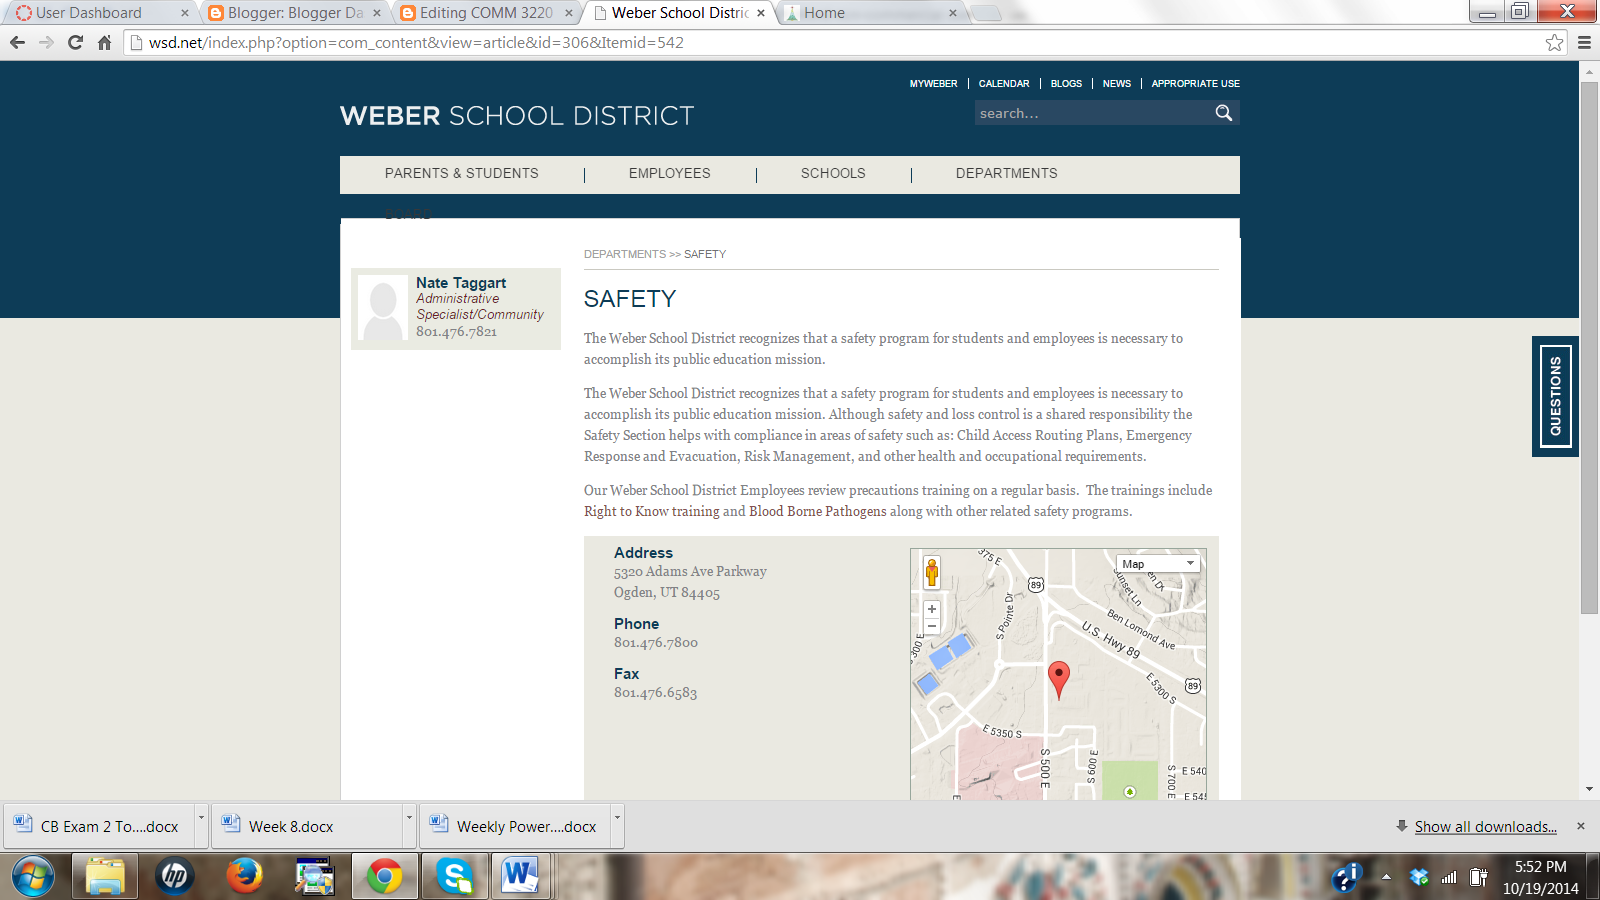Bookmark this page with the star
The image size is (1600, 900).
point(1554,43)
